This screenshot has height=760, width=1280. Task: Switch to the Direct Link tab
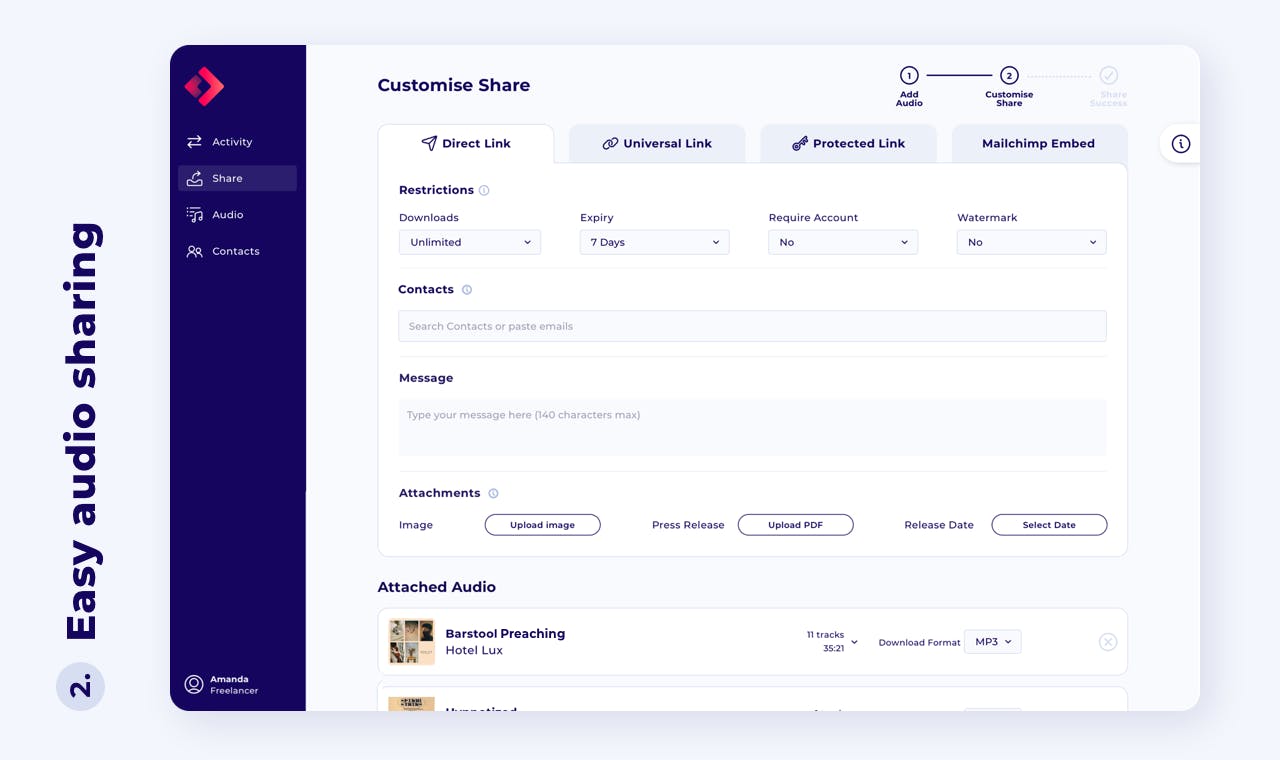click(x=466, y=144)
